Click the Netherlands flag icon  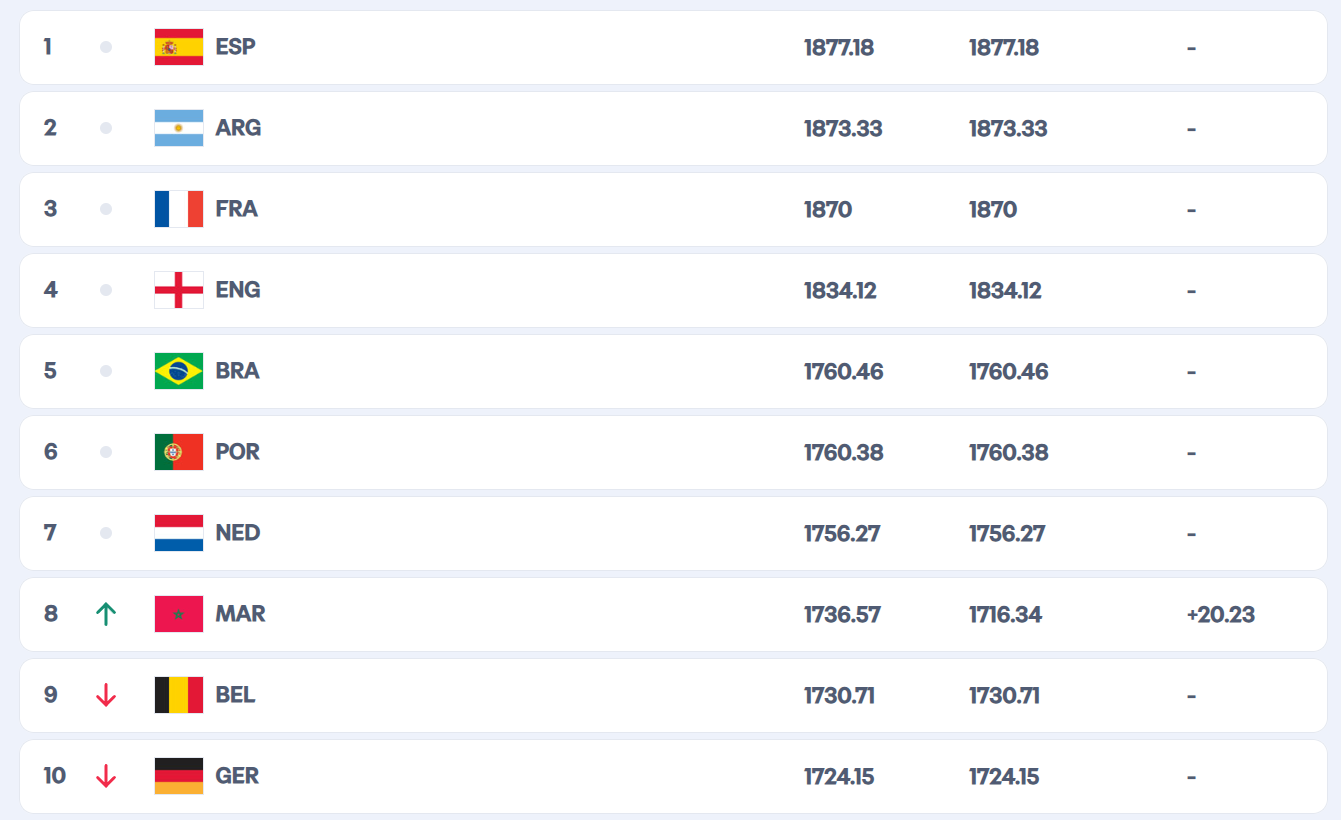pos(179,533)
